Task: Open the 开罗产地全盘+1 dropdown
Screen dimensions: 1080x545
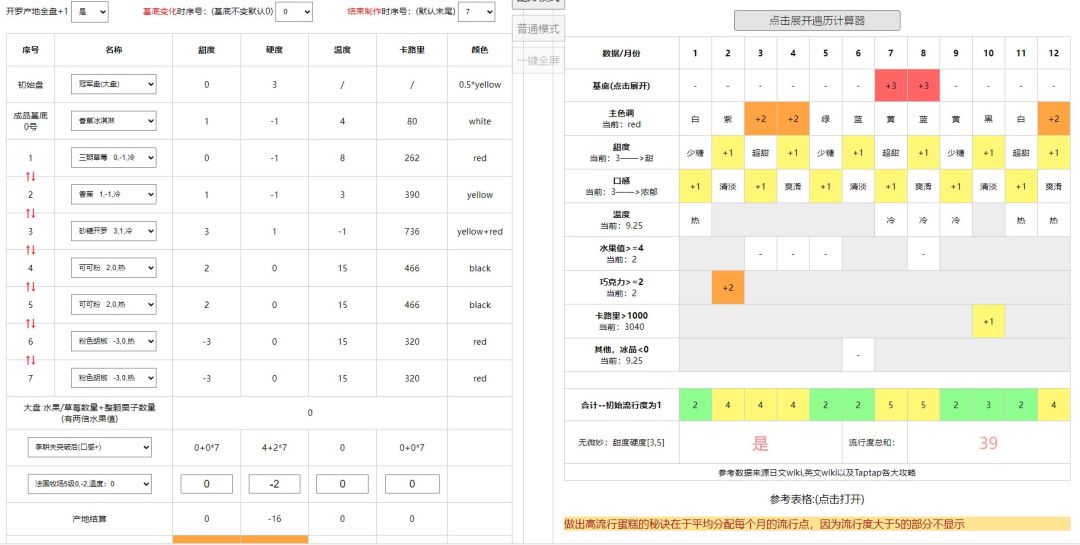Action: [x=90, y=12]
